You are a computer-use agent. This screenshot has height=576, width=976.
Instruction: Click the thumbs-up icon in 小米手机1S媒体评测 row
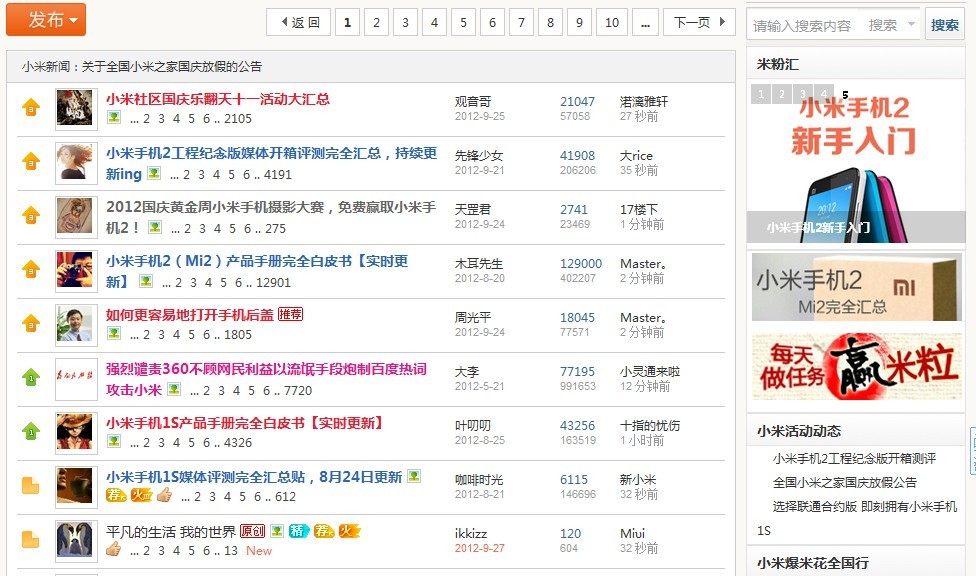click(164, 495)
